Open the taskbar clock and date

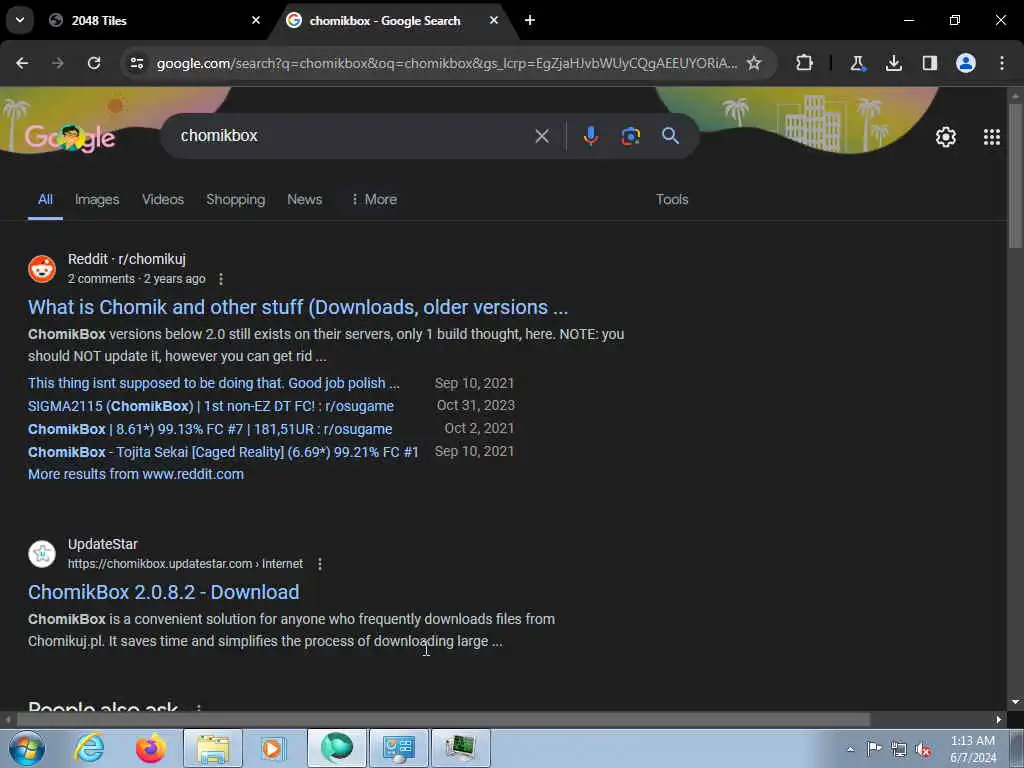click(x=973, y=749)
